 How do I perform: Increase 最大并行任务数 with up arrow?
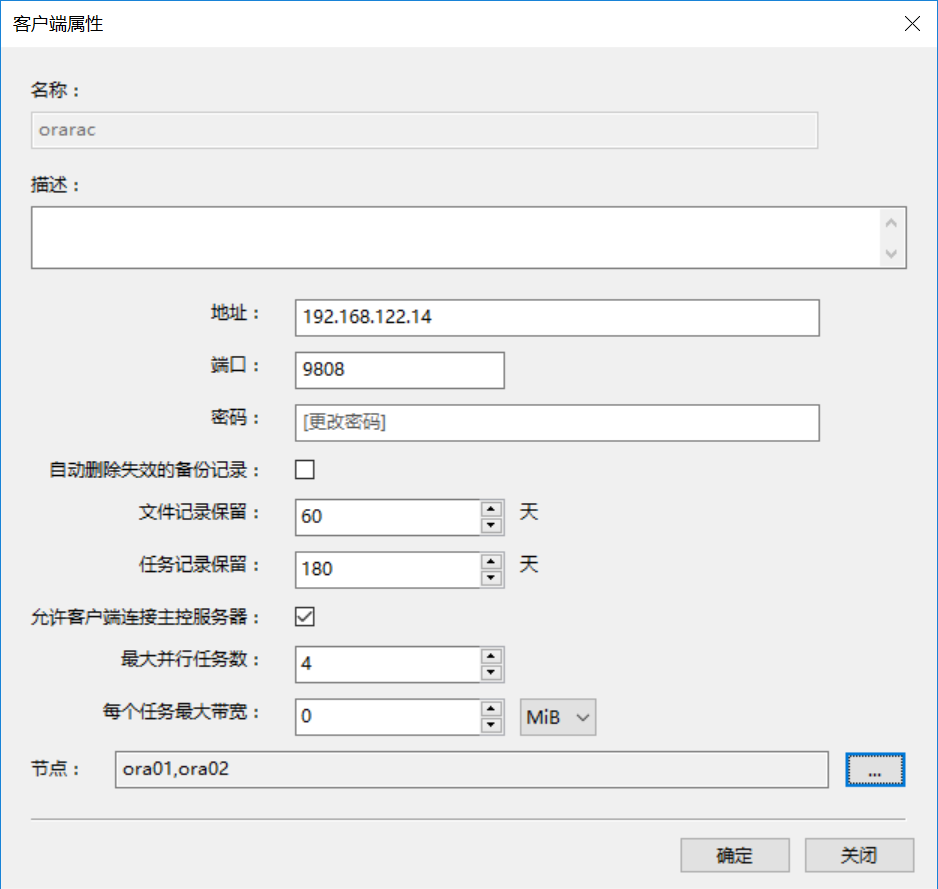(491, 656)
